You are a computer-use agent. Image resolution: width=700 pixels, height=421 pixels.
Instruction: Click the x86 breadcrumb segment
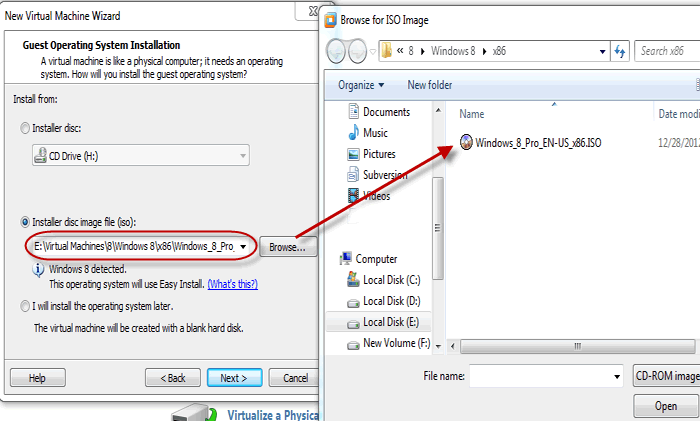click(x=499, y=51)
